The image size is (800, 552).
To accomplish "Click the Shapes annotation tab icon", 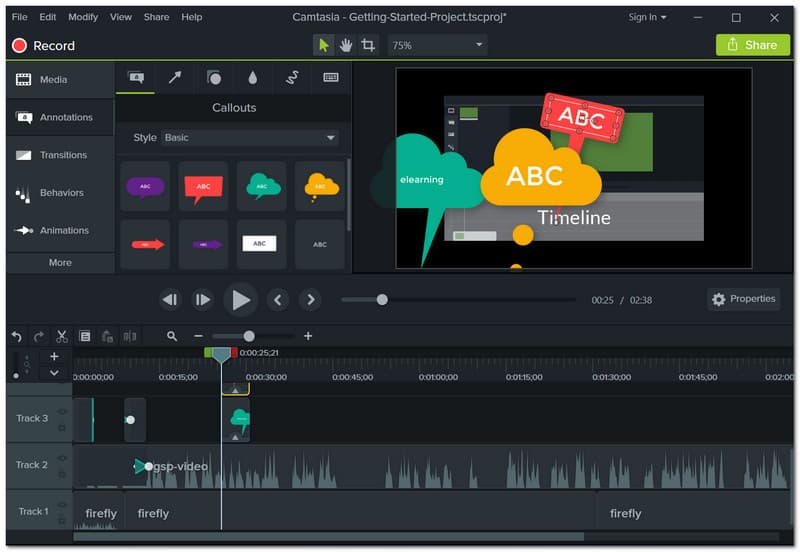I will click(213, 78).
